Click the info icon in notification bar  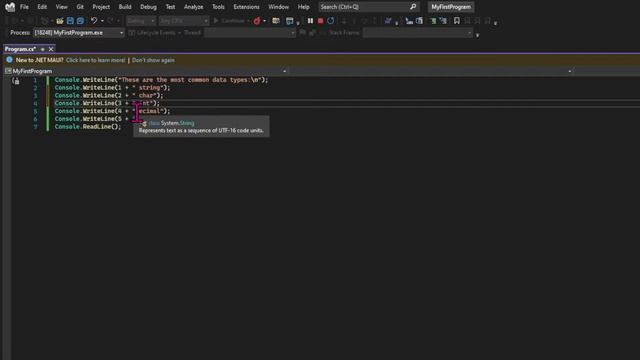[x=9, y=60]
